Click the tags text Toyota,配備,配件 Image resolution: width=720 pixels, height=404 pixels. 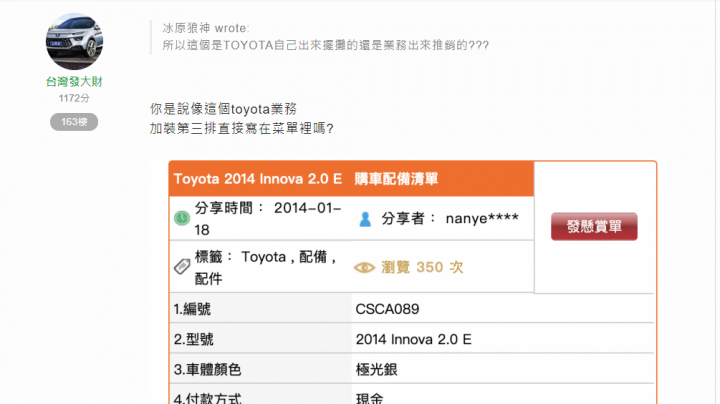(x=266, y=267)
